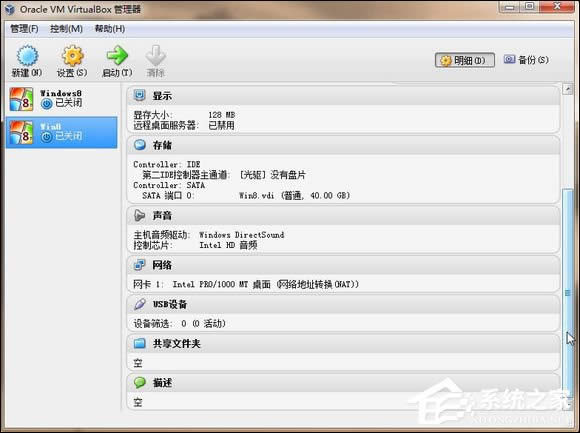This screenshot has width=580, height=433.
Task: Maximize the VirtualBox manager window
Action: [529, 7]
